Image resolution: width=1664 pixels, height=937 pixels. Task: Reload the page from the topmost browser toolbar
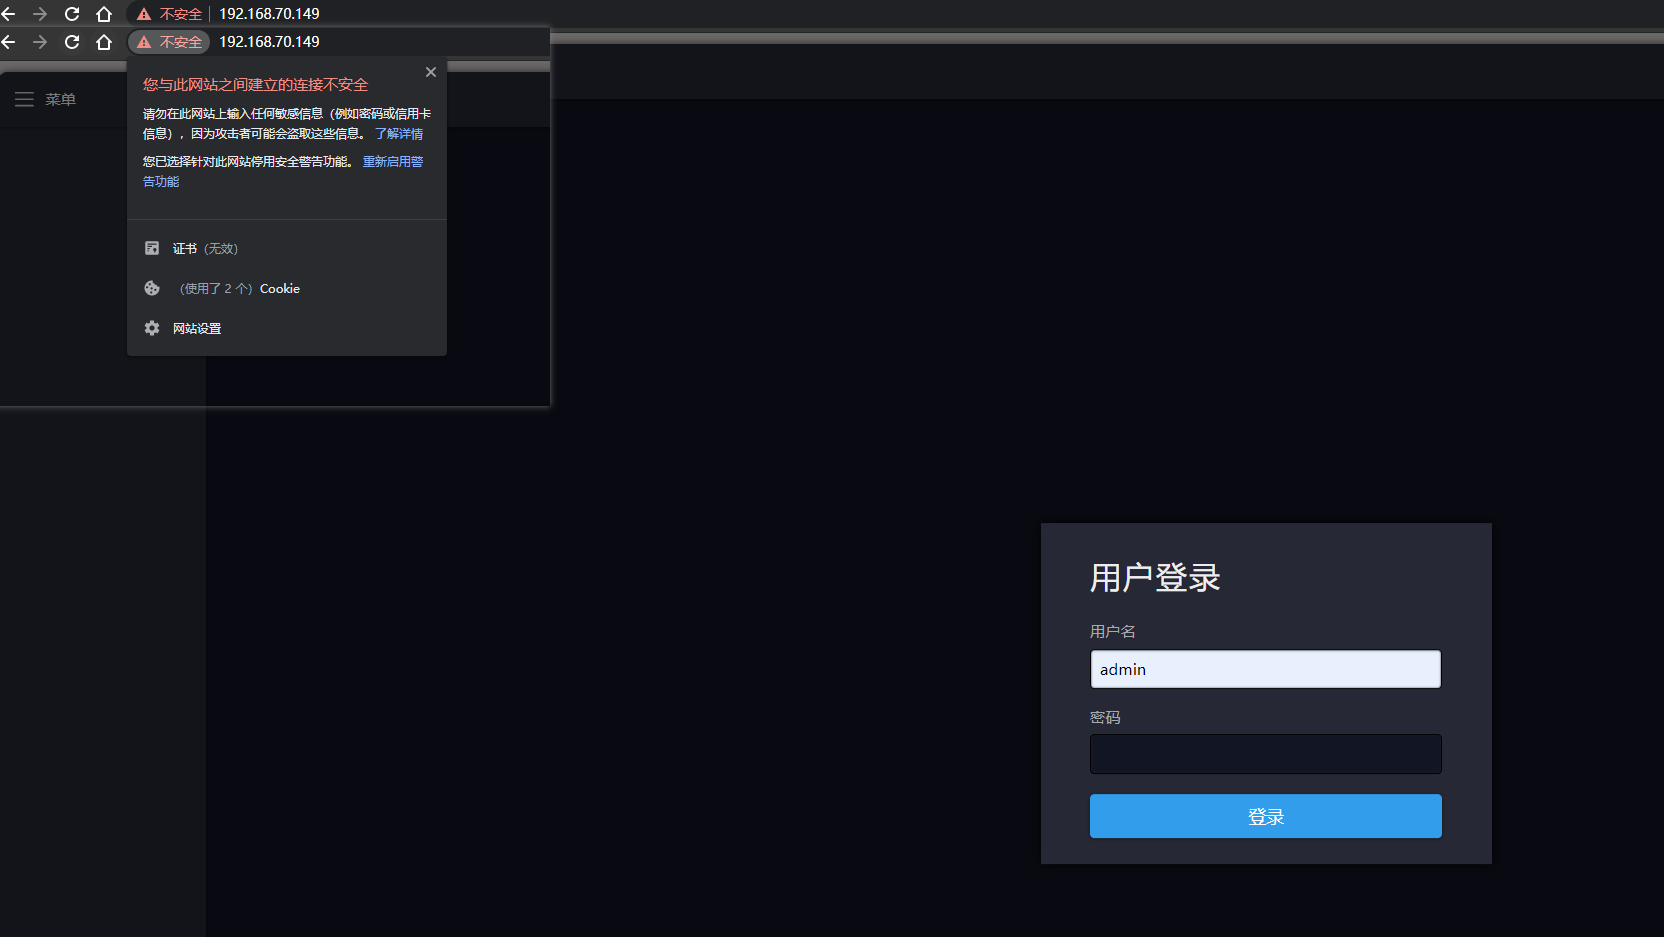point(72,14)
